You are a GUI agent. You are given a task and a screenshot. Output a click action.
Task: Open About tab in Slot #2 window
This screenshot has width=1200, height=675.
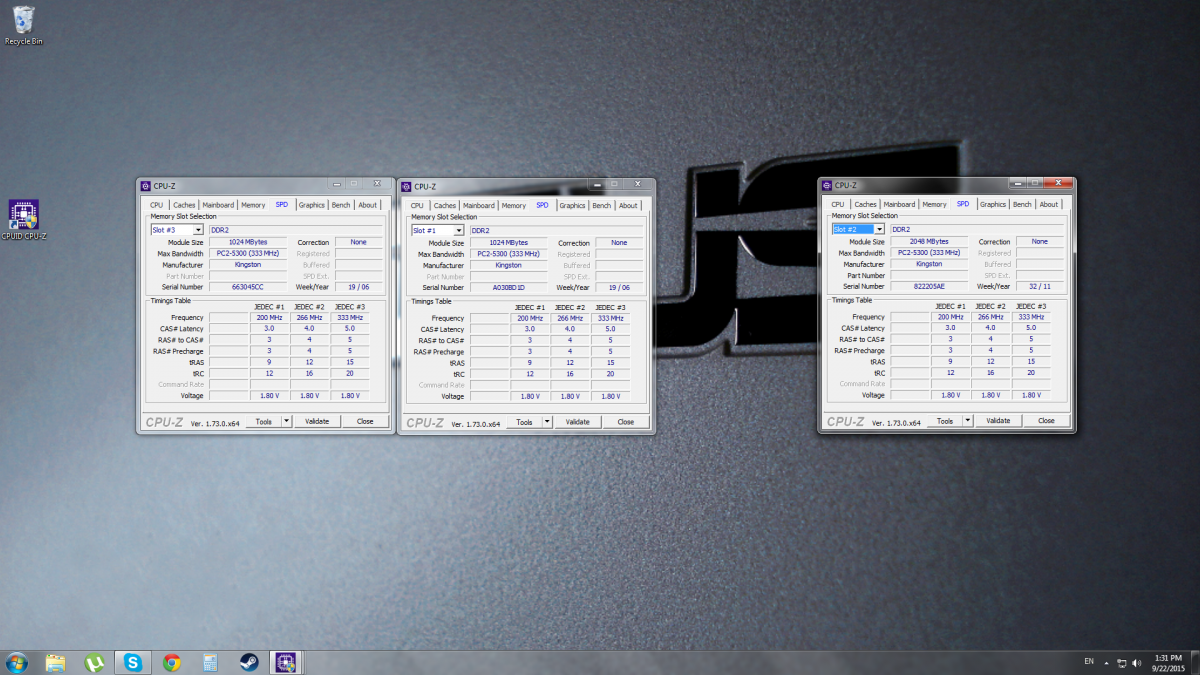(x=1049, y=204)
